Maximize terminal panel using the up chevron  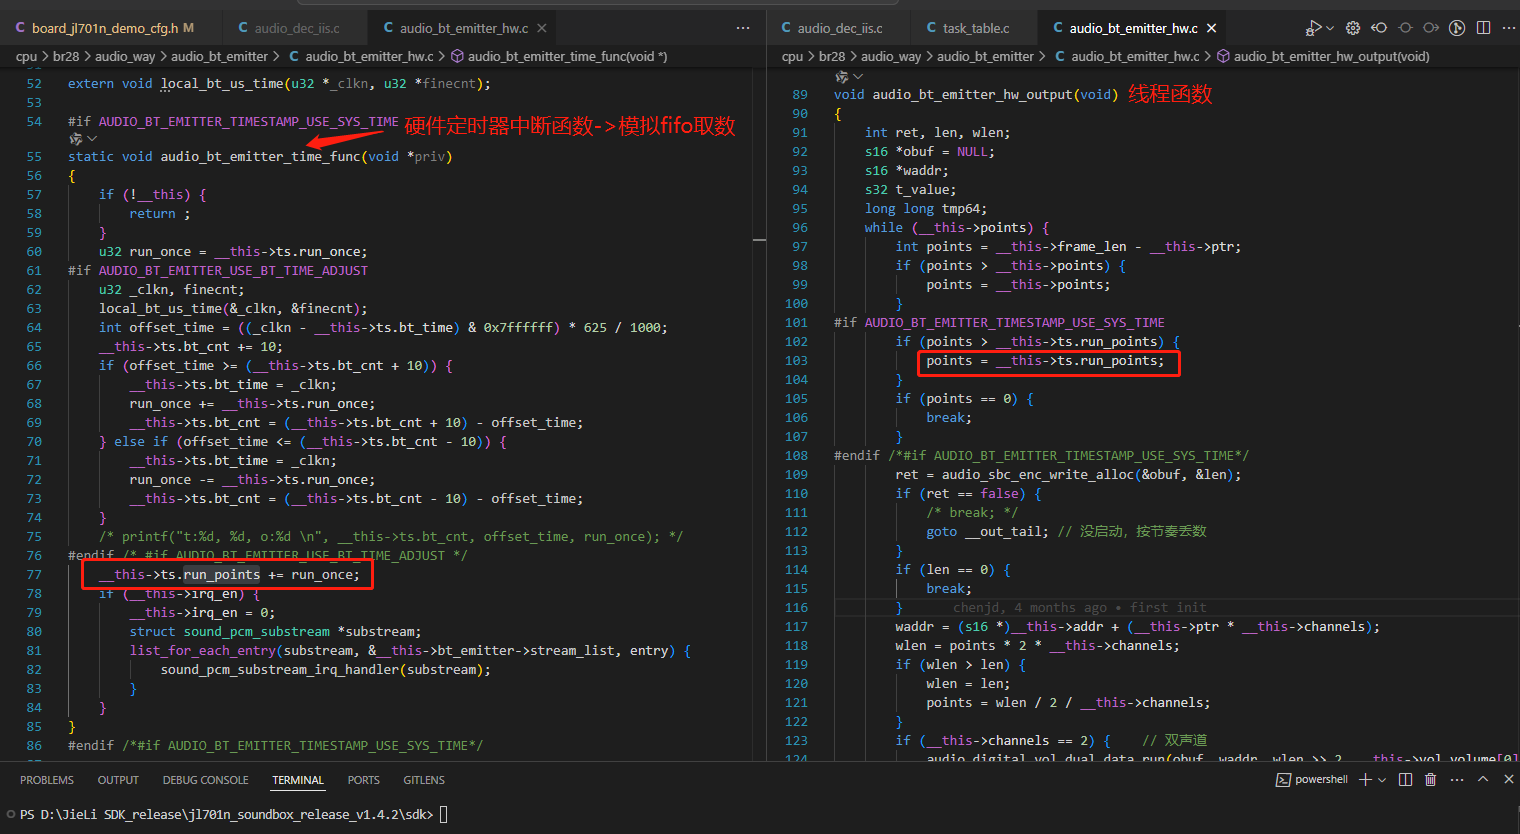pos(1483,779)
